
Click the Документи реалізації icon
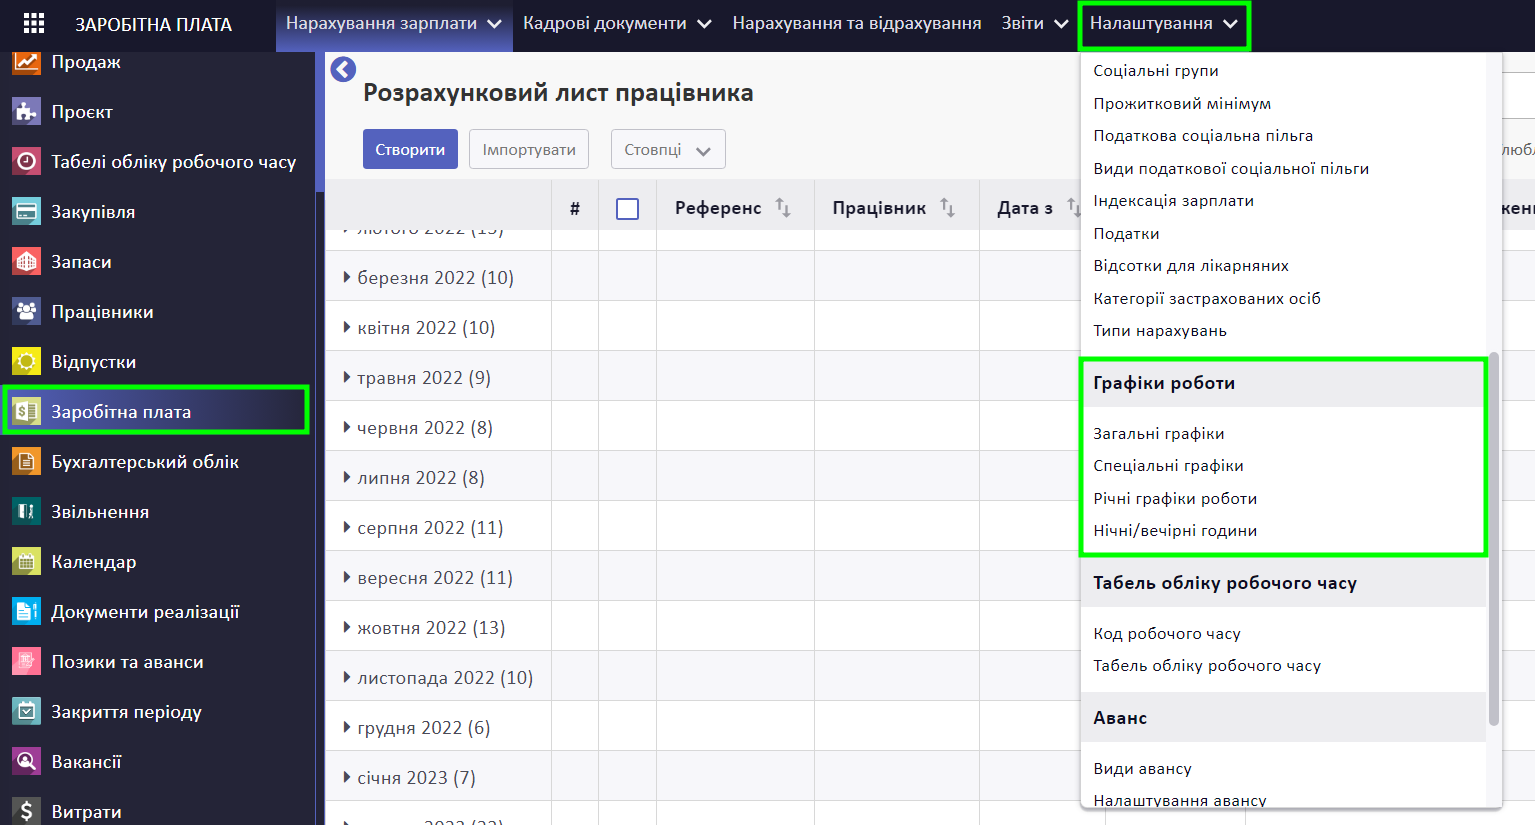click(x=27, y=611)
